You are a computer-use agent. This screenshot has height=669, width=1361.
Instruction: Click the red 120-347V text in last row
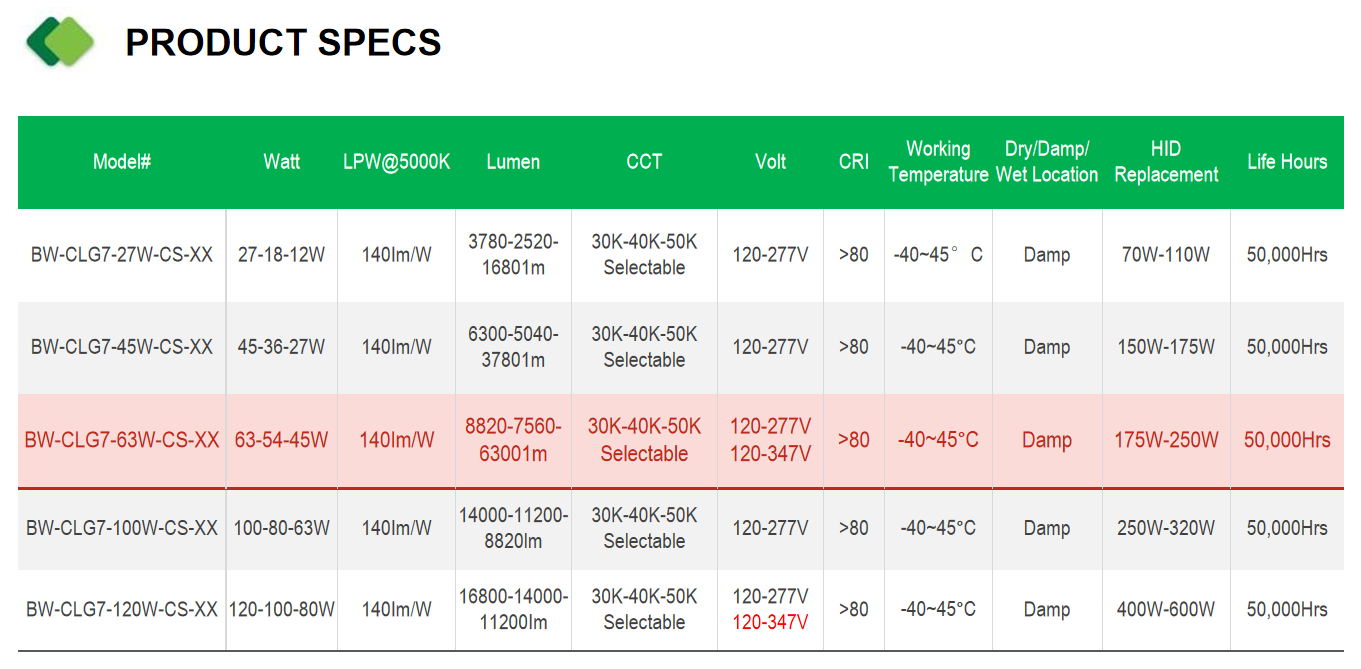click(770, 622)
